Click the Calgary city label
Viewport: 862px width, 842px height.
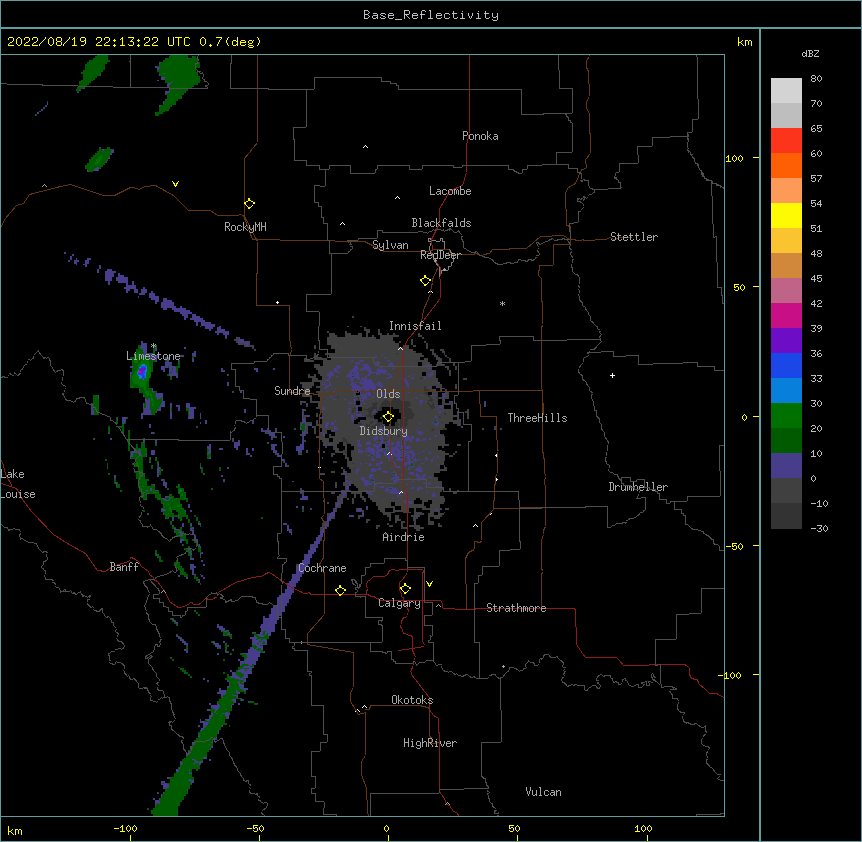tap(399, 603)
